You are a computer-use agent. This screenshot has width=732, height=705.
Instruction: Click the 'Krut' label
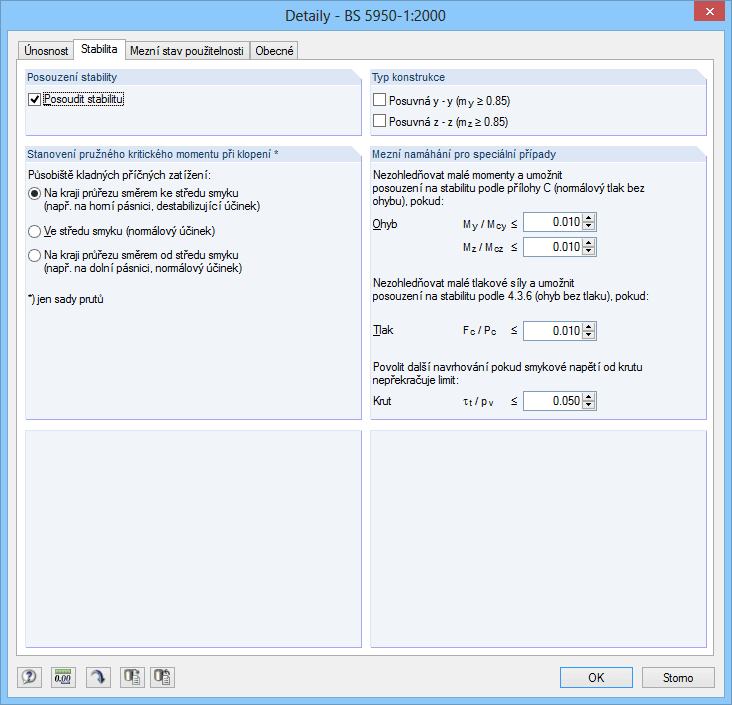tap(382, 401)
